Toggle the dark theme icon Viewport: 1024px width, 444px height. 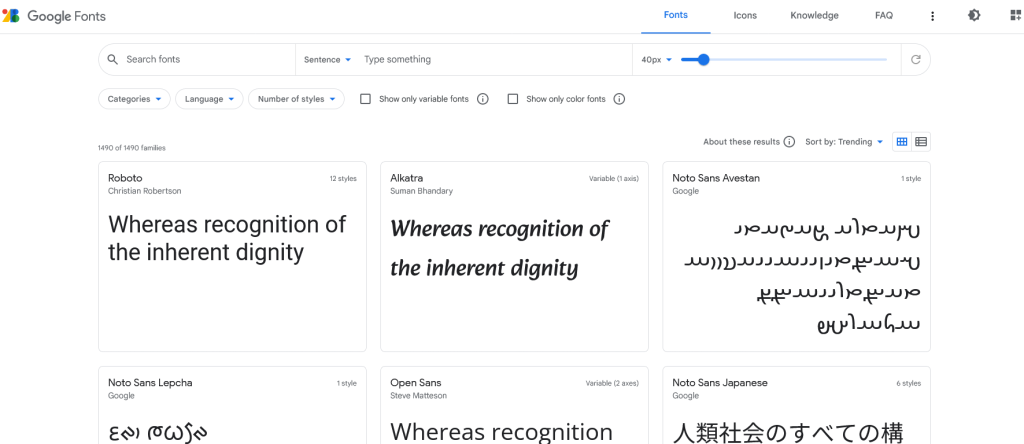[975, 16]
